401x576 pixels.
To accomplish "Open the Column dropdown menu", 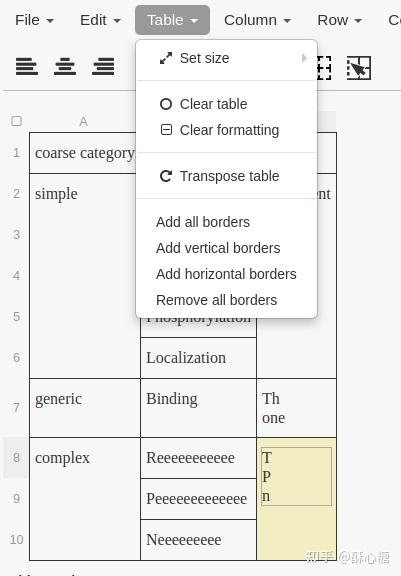I will point(257,20).
